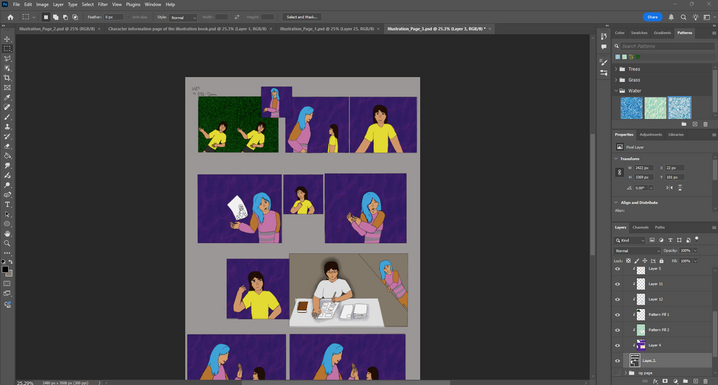
Task: Open the Opacity dropdown arrow
Action: click(695, 251)
